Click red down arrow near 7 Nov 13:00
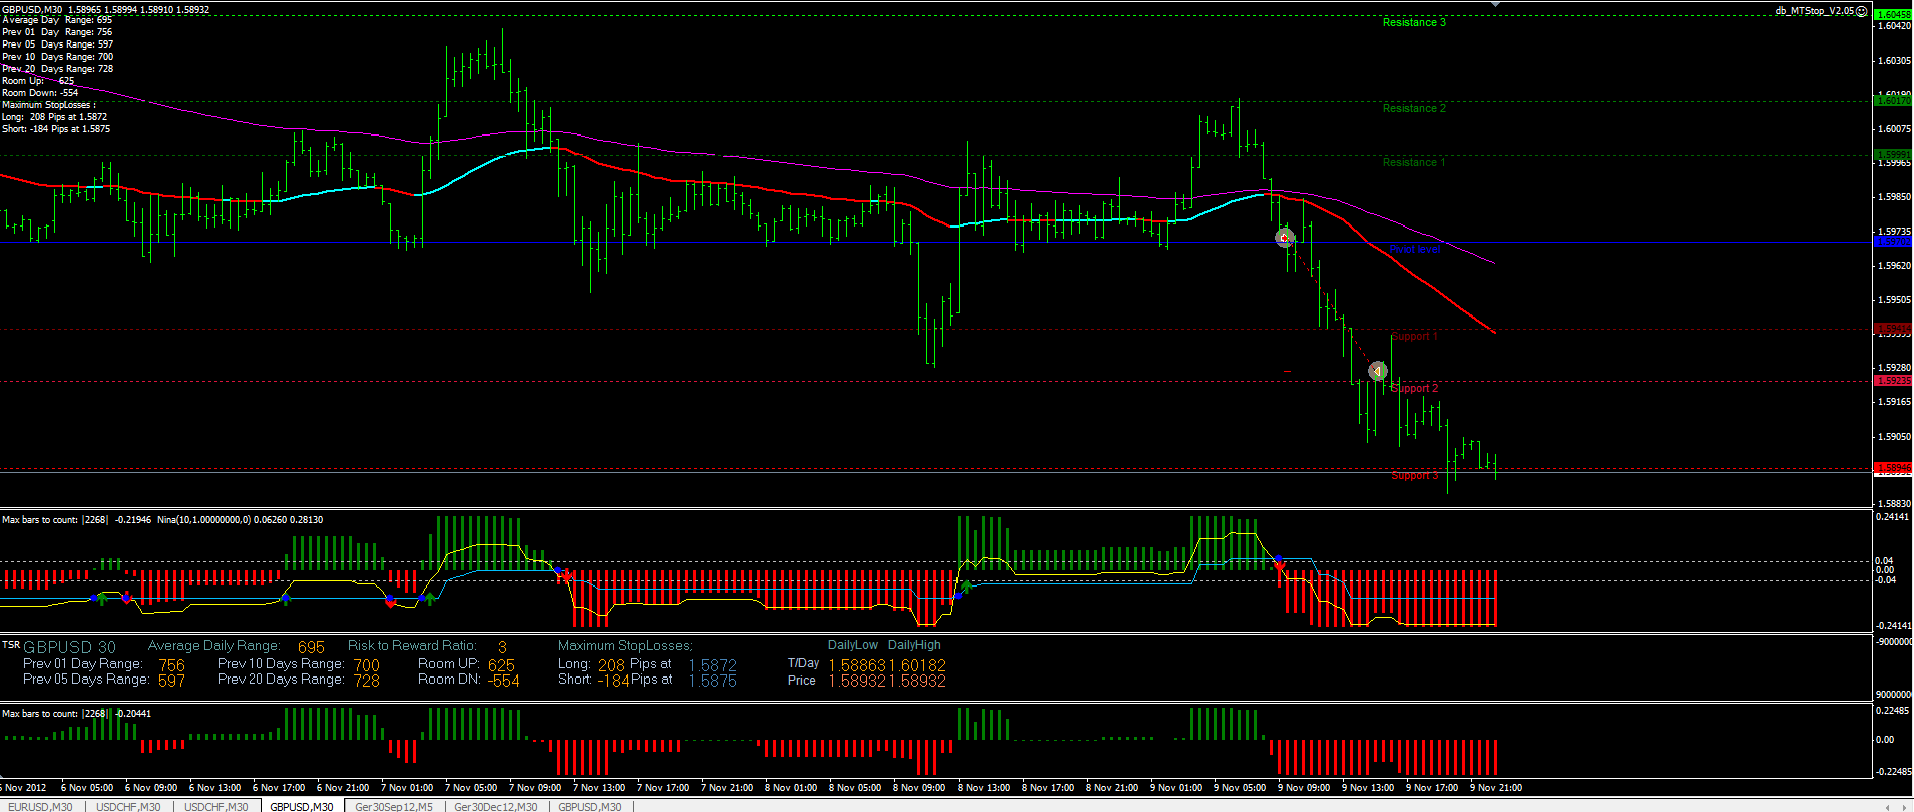This screenshot has height=812, width=1914. [567, 577]
